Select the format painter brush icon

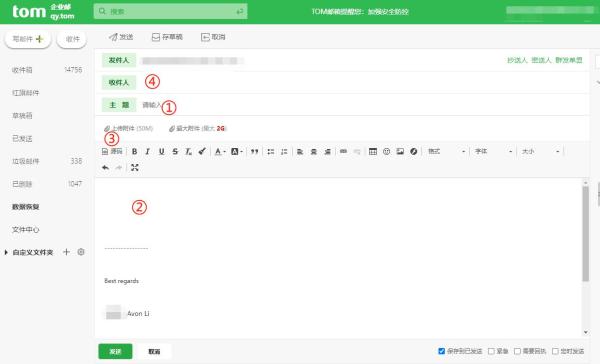coord(202,152)
